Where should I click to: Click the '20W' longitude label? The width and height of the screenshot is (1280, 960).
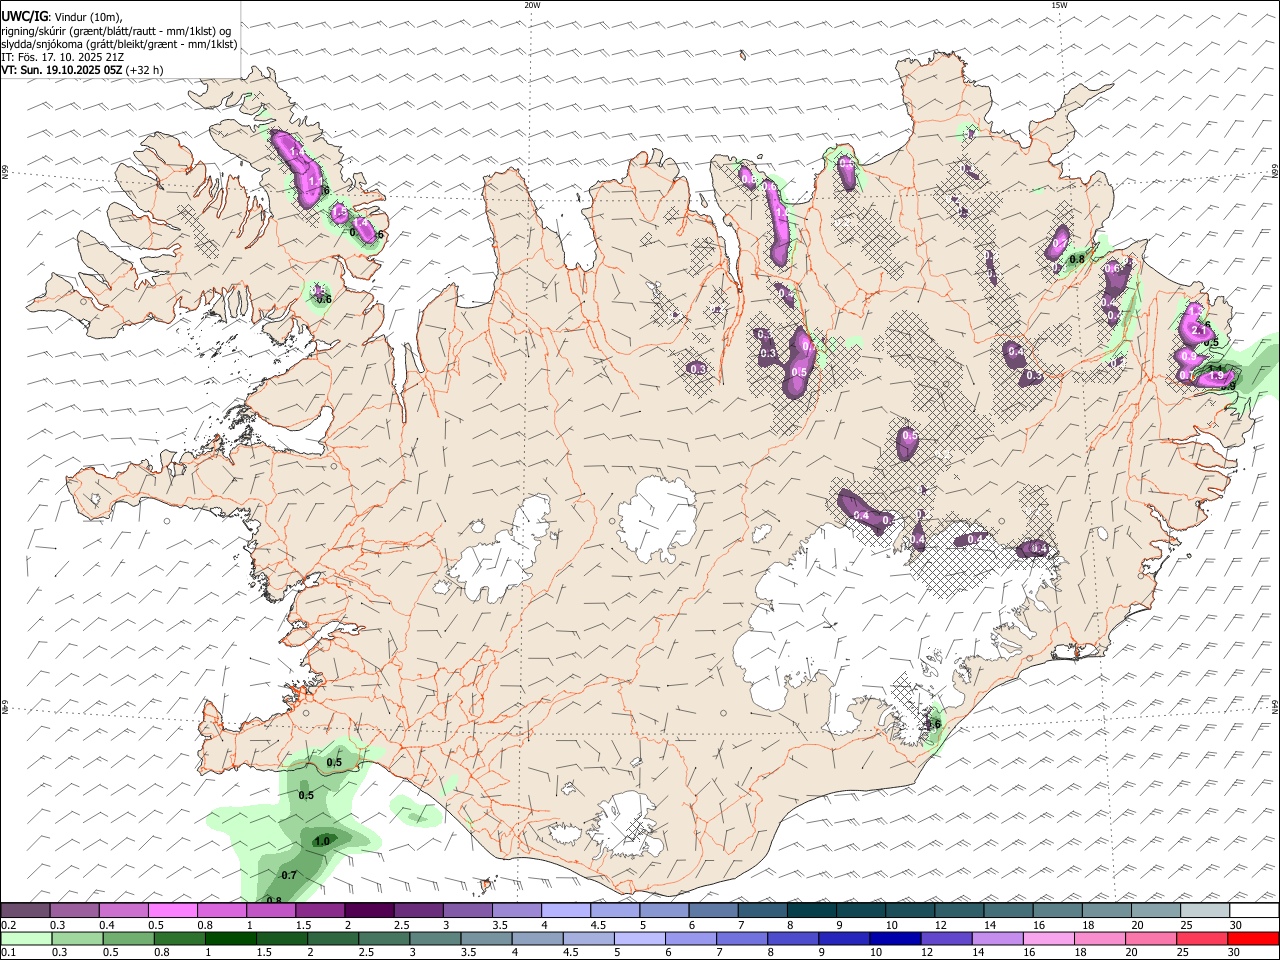(x=532, y=5)
